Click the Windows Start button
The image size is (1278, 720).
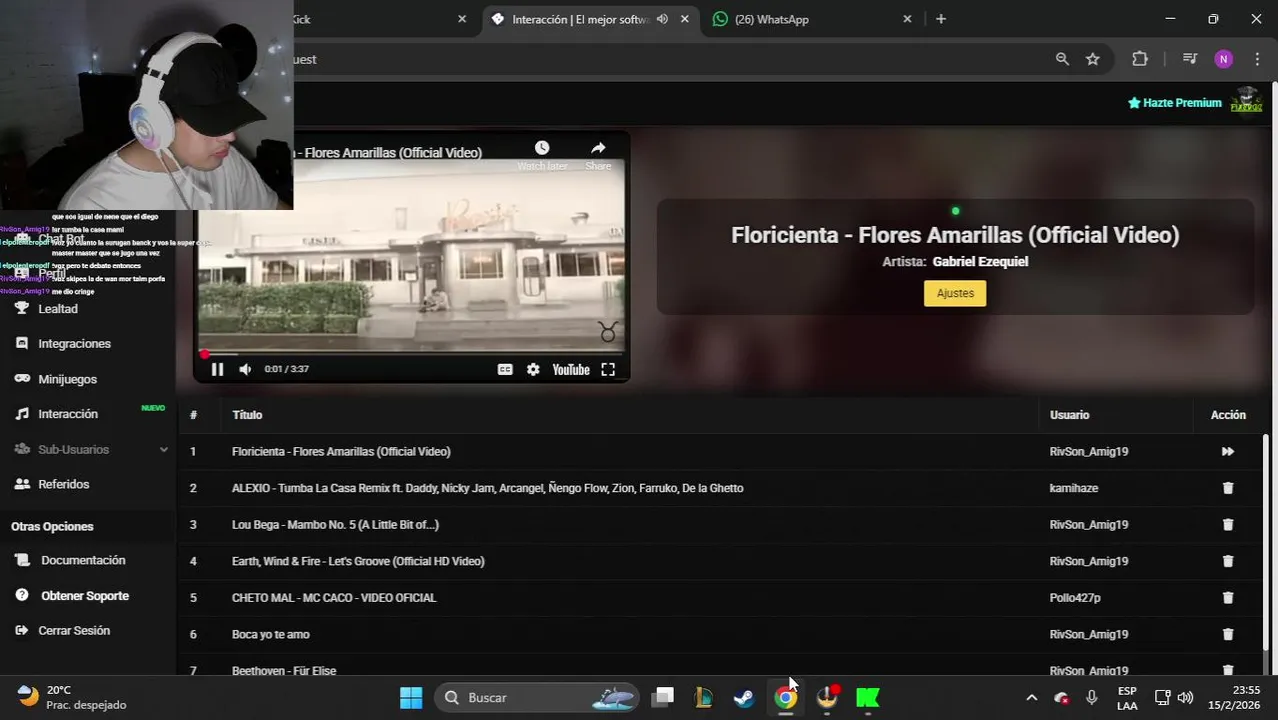(411, 698)
